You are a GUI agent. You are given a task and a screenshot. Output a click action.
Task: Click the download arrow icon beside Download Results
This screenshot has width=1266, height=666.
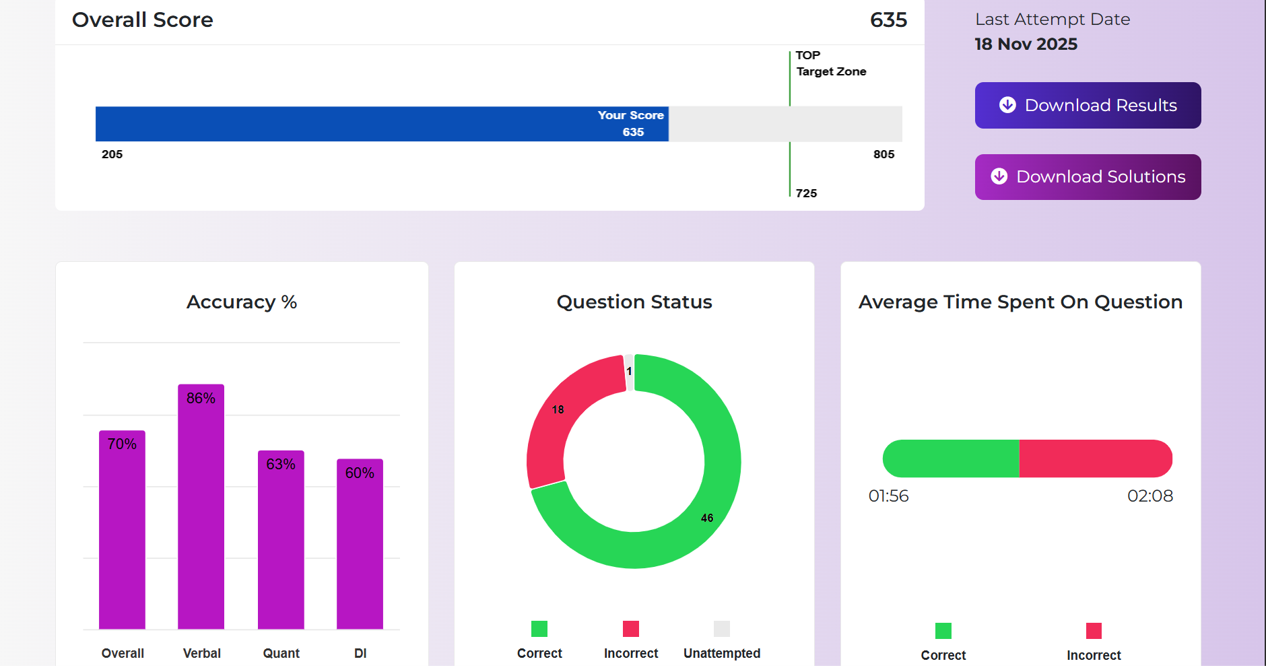[1007, 105]
